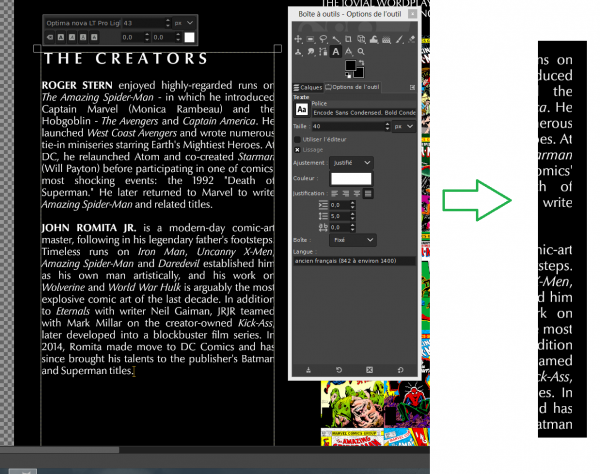Swap foreground and background colors arrow
The image size is (600, 474).
361,62
